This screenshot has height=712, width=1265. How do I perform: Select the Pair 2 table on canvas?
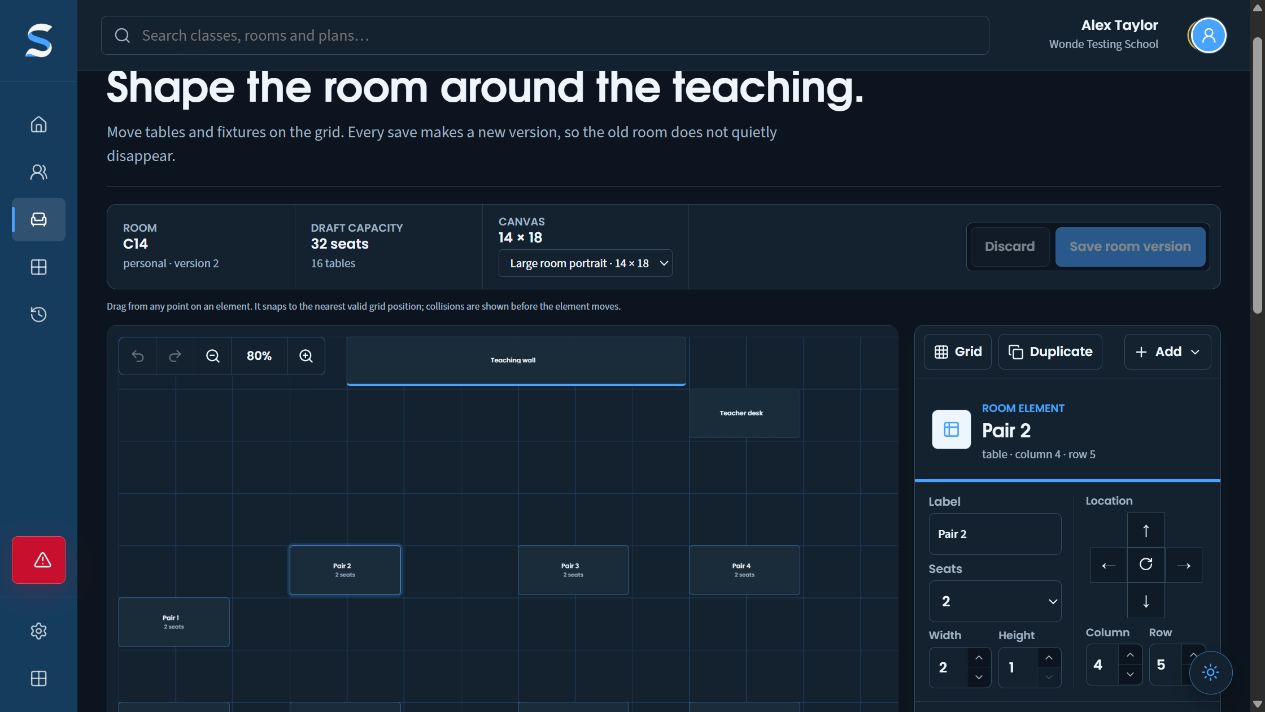coord(345,570)
